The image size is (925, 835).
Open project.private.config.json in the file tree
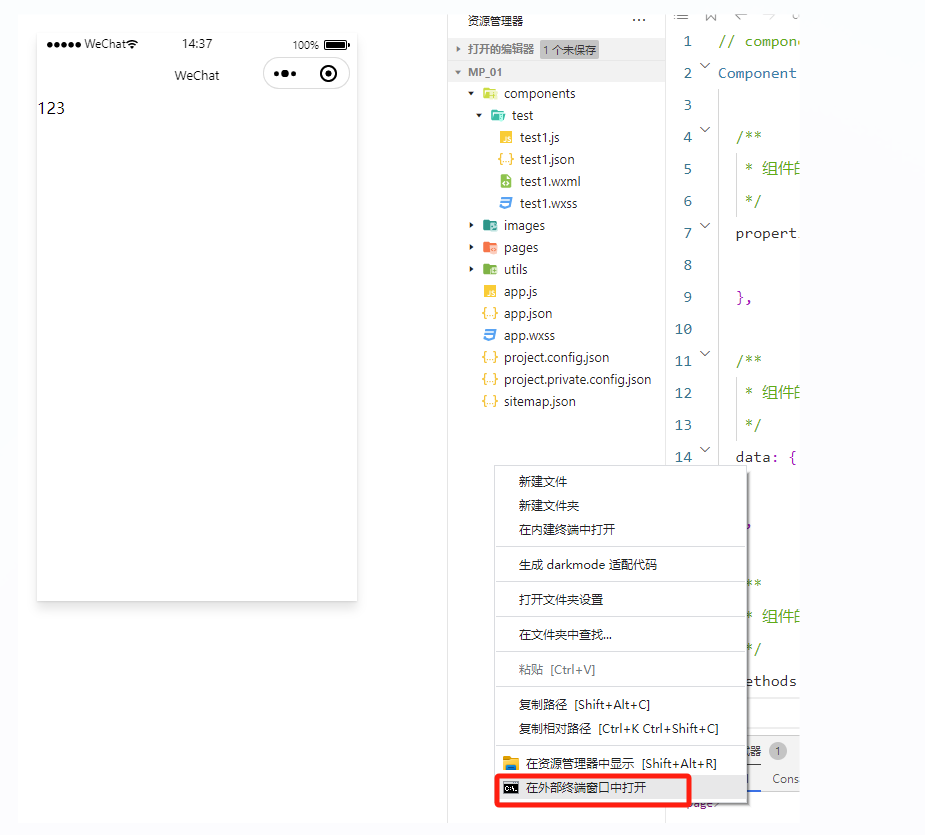coord(578,379)
